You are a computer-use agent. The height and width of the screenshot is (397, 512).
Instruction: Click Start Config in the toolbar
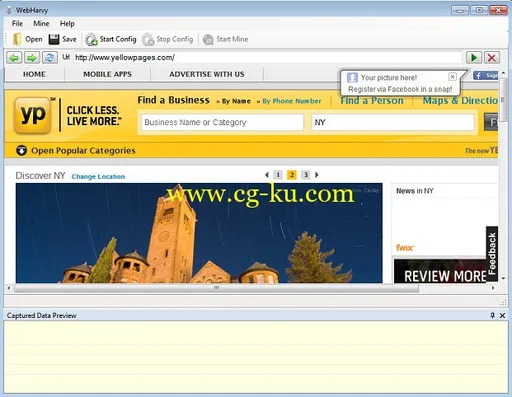[110, 39]
